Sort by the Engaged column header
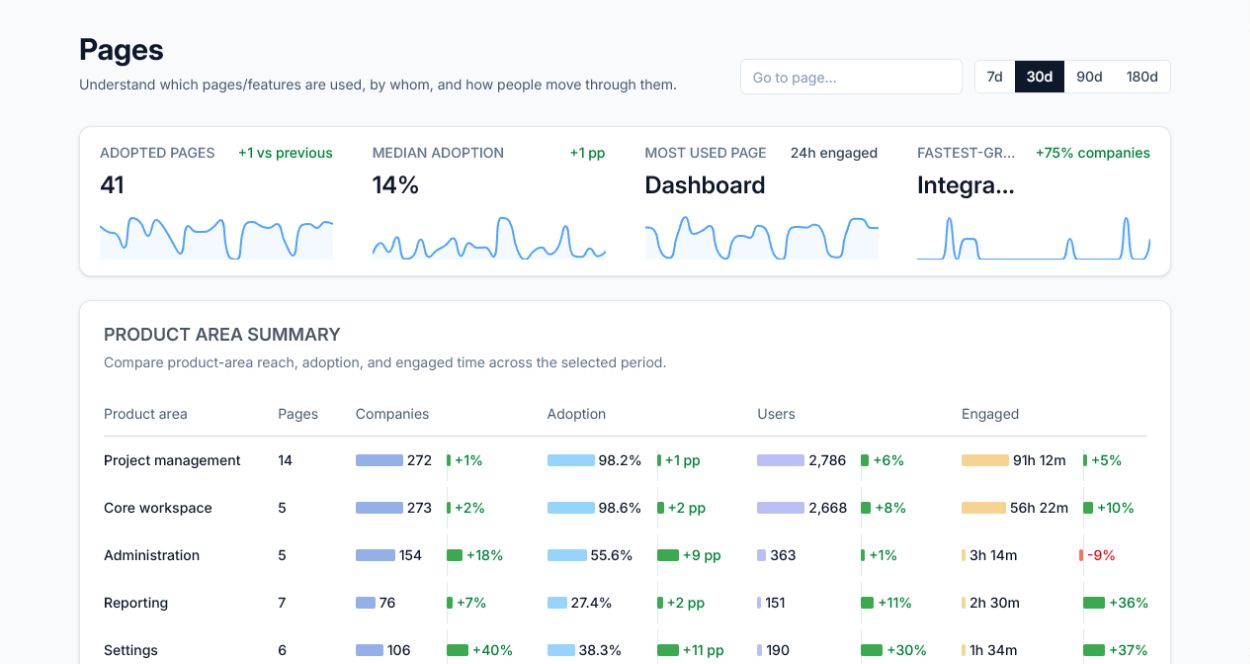This screenshot has height=664, width=1250. (x=990, y=414)
